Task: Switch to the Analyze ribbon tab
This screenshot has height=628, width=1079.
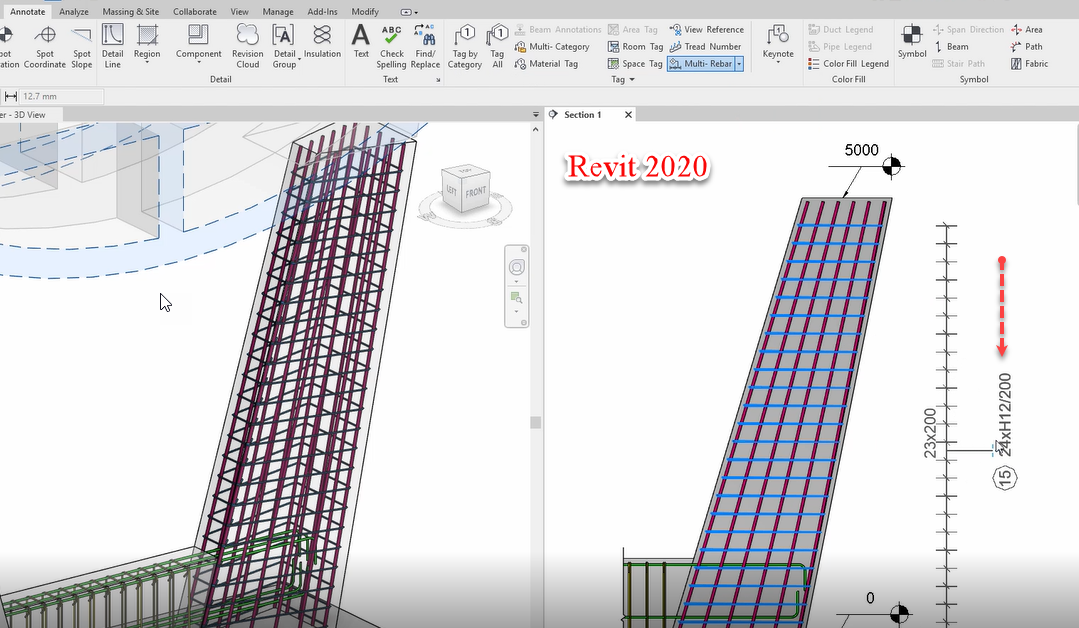Action: [x=74, y=12]
